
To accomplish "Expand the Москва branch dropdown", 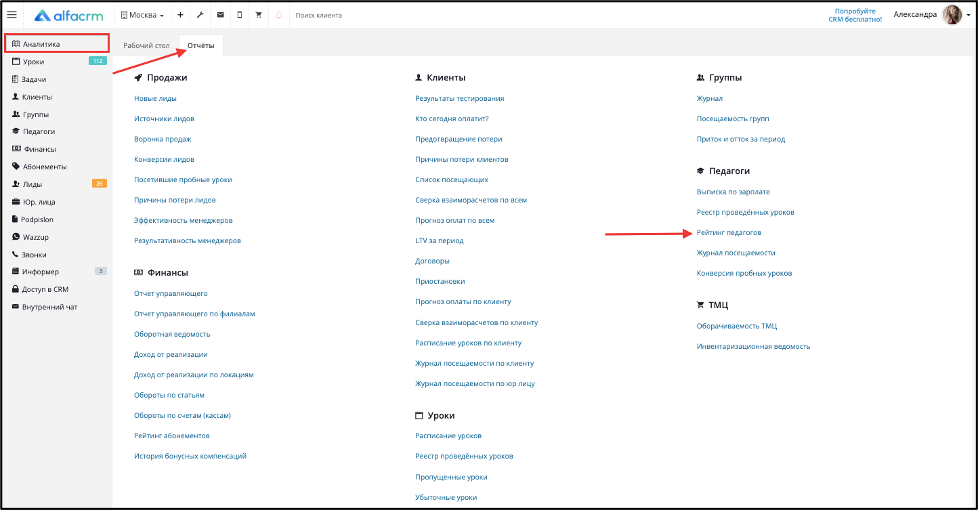I will [x=142, y=15].
